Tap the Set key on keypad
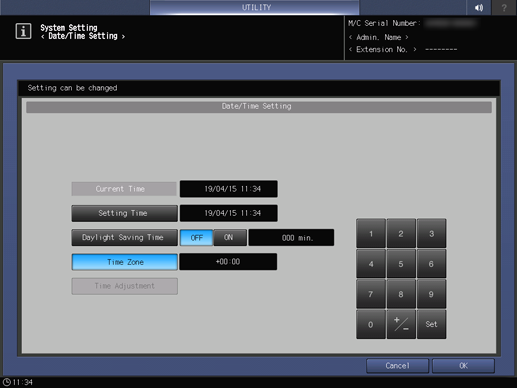Viewport: 517px width, 388px height. tap(431, 324)
